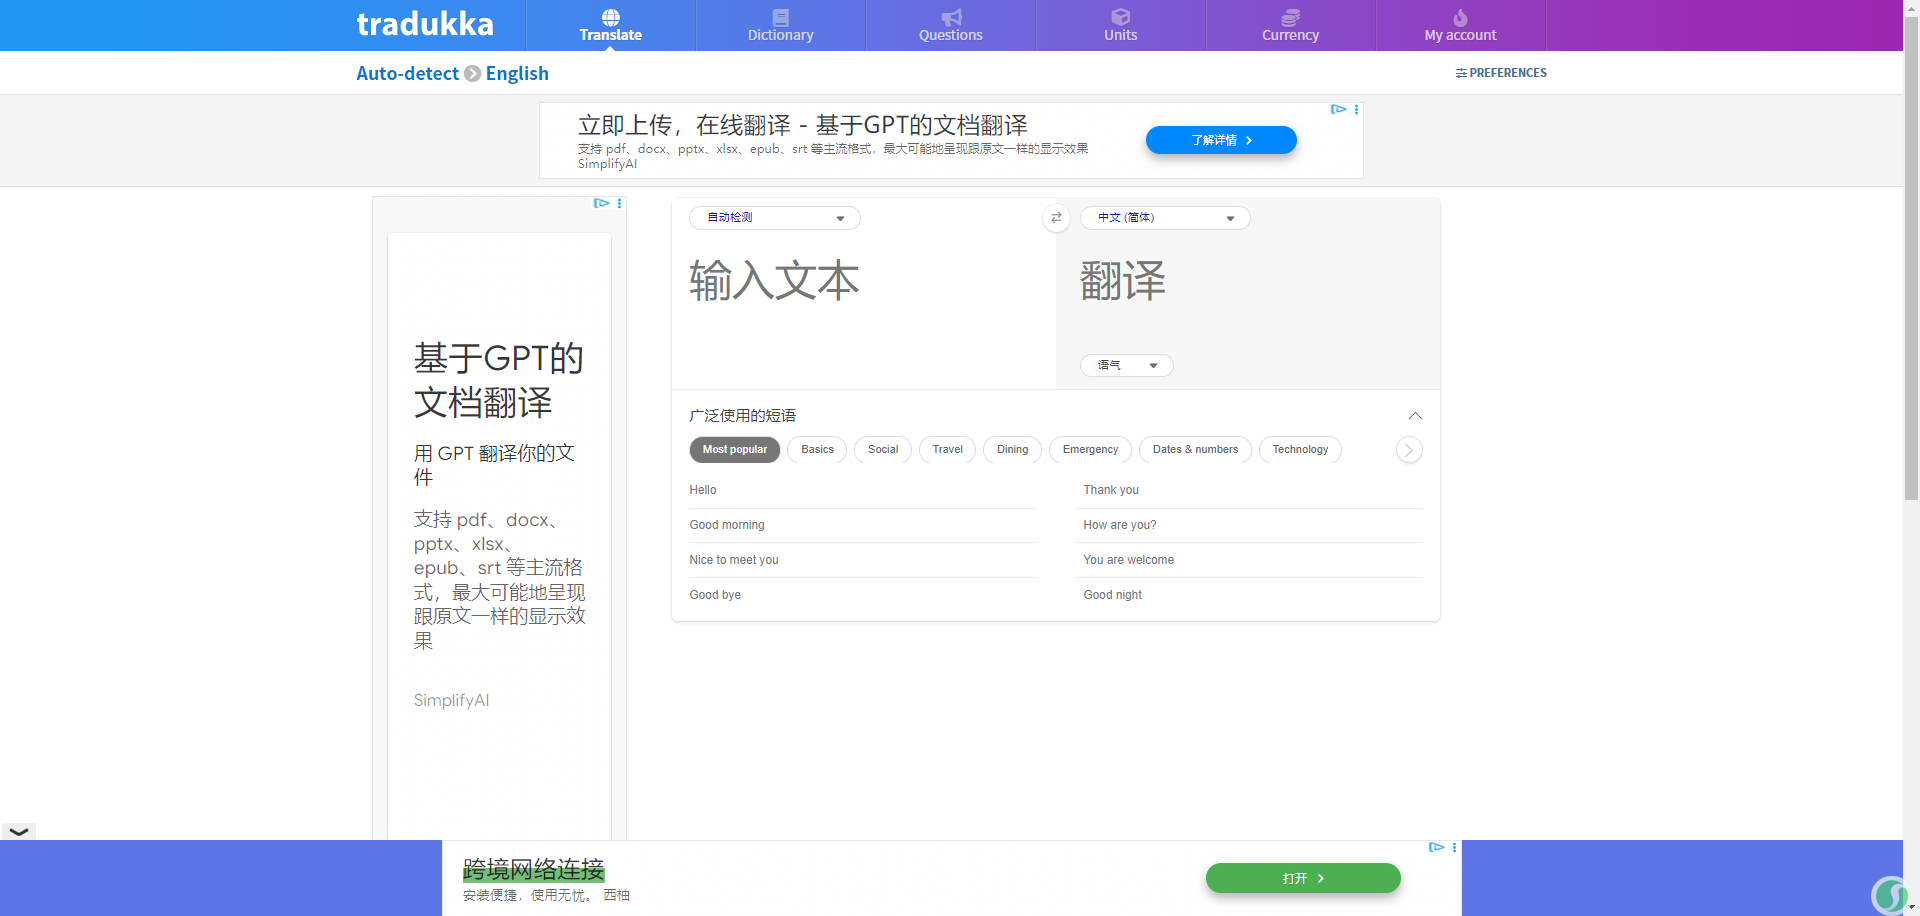The height and width of the screenshot is (916, 1920).
Task: Open the target language Chinese dropdown
Action: click(1164, 218)
